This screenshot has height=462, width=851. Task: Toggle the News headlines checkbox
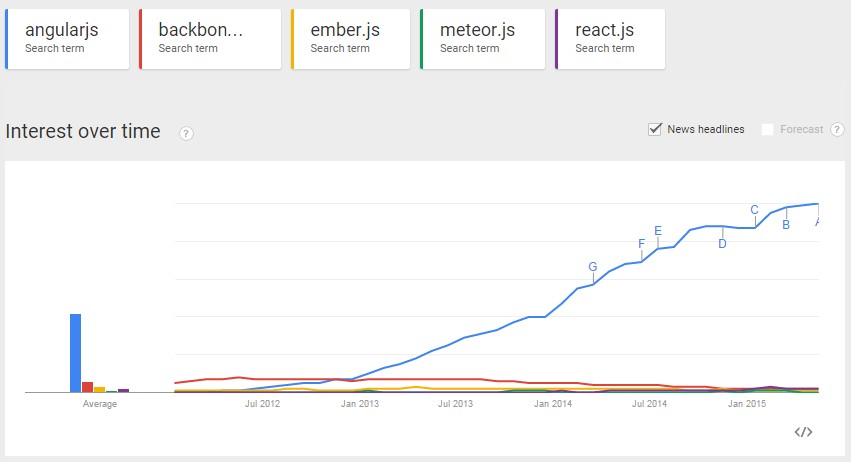click(655, 129)
